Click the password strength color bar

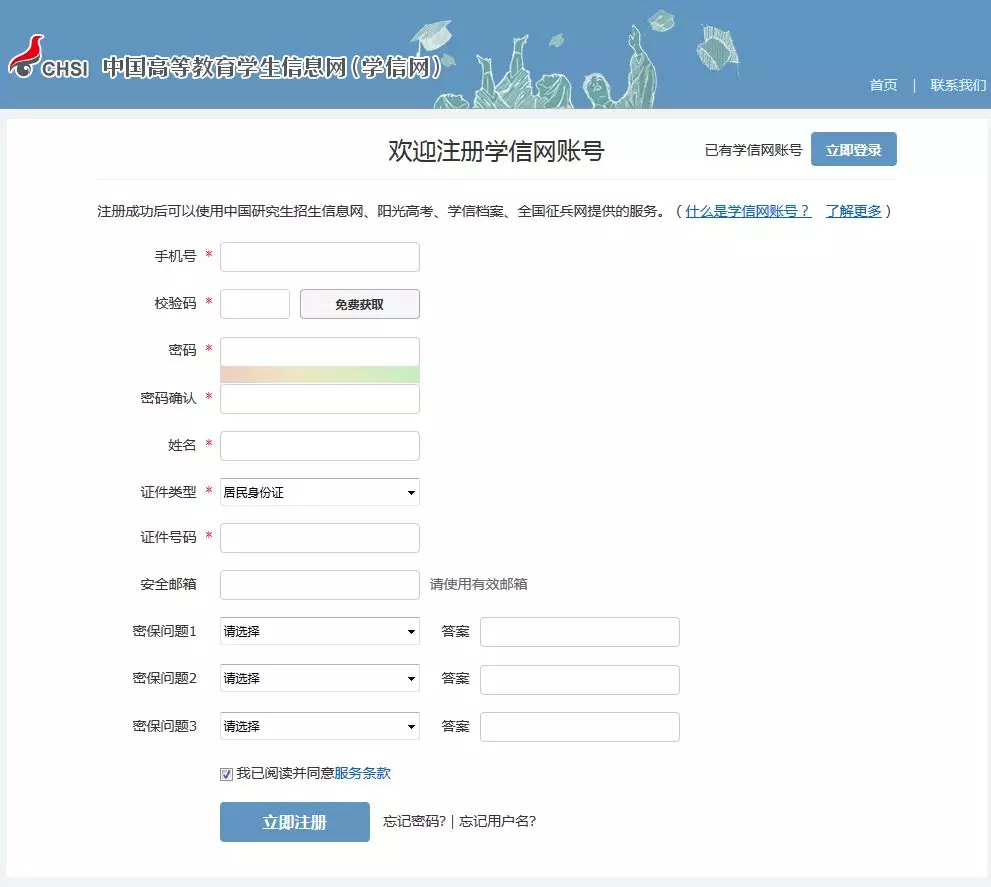tap(320, 374)
